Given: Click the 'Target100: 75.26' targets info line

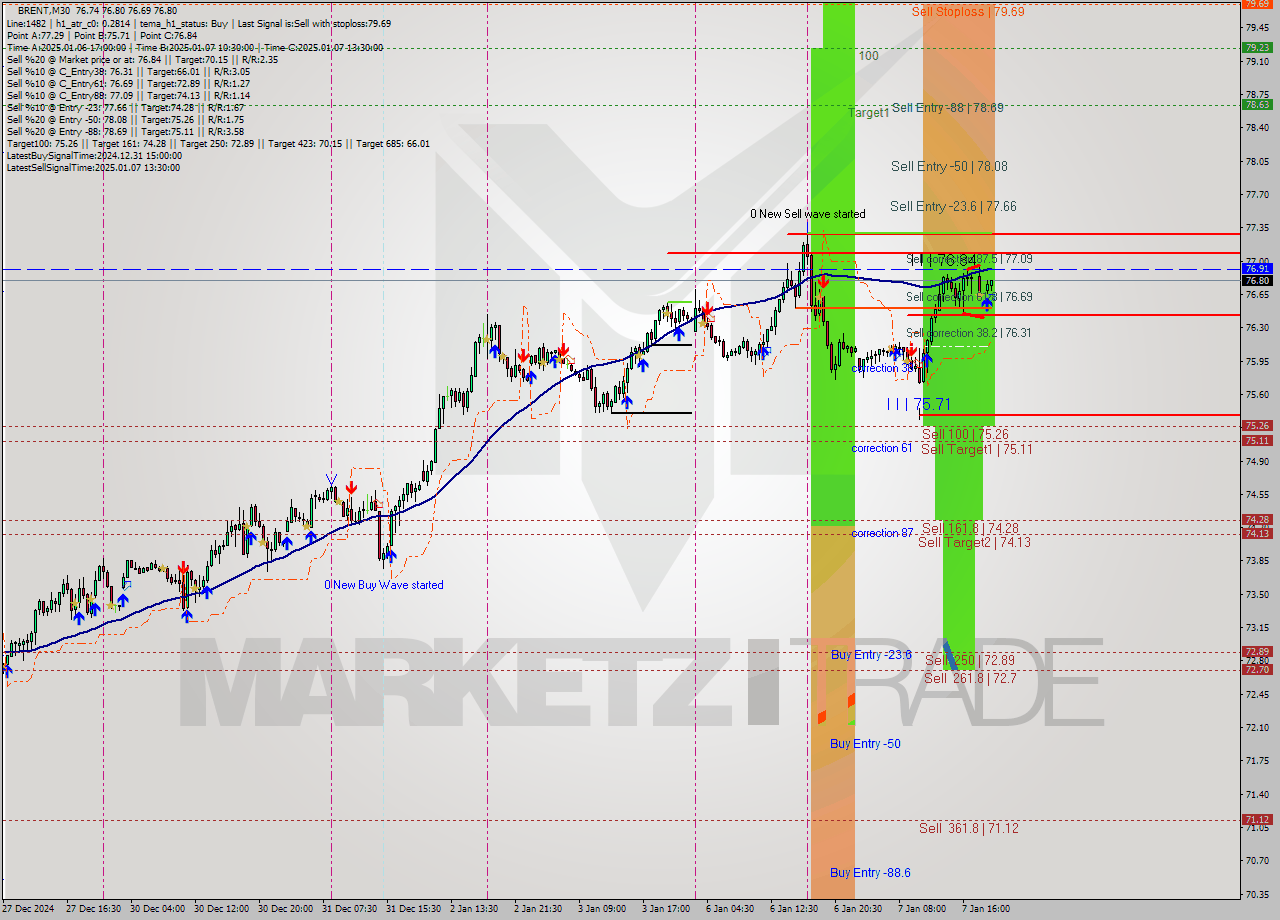Looking at the screenshot, I should tap(218, 143).
